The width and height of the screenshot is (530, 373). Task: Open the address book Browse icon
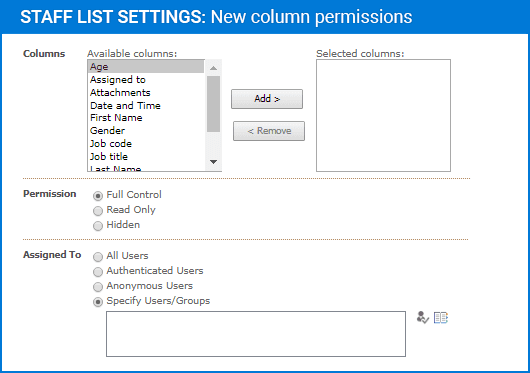pyautogui.click(x=441, y=318)
